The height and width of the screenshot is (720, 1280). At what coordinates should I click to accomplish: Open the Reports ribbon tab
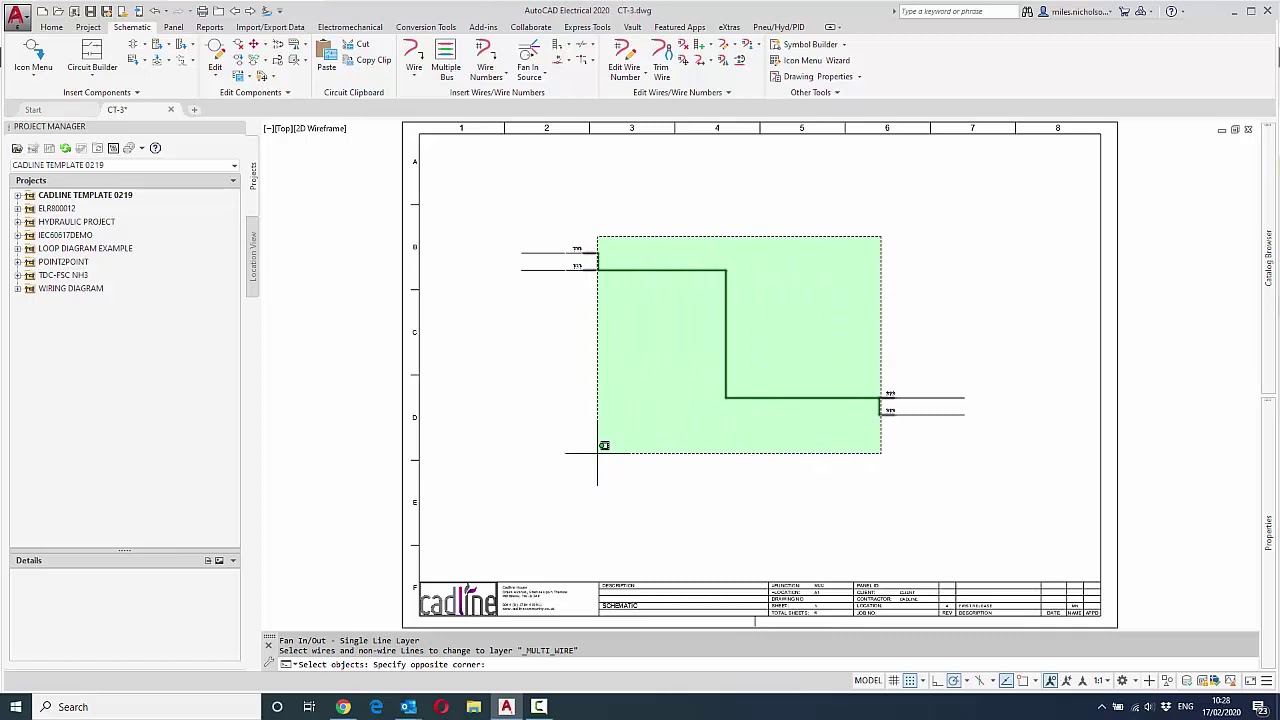pos(209,27)
